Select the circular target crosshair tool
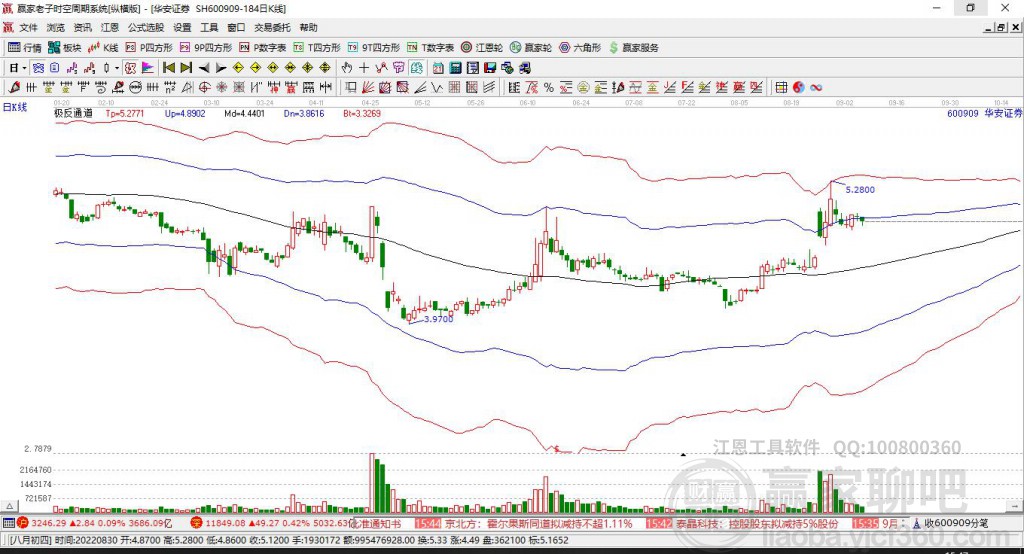Image resolution: width=1024 pixels, height=554 pixels. point(204,88)
